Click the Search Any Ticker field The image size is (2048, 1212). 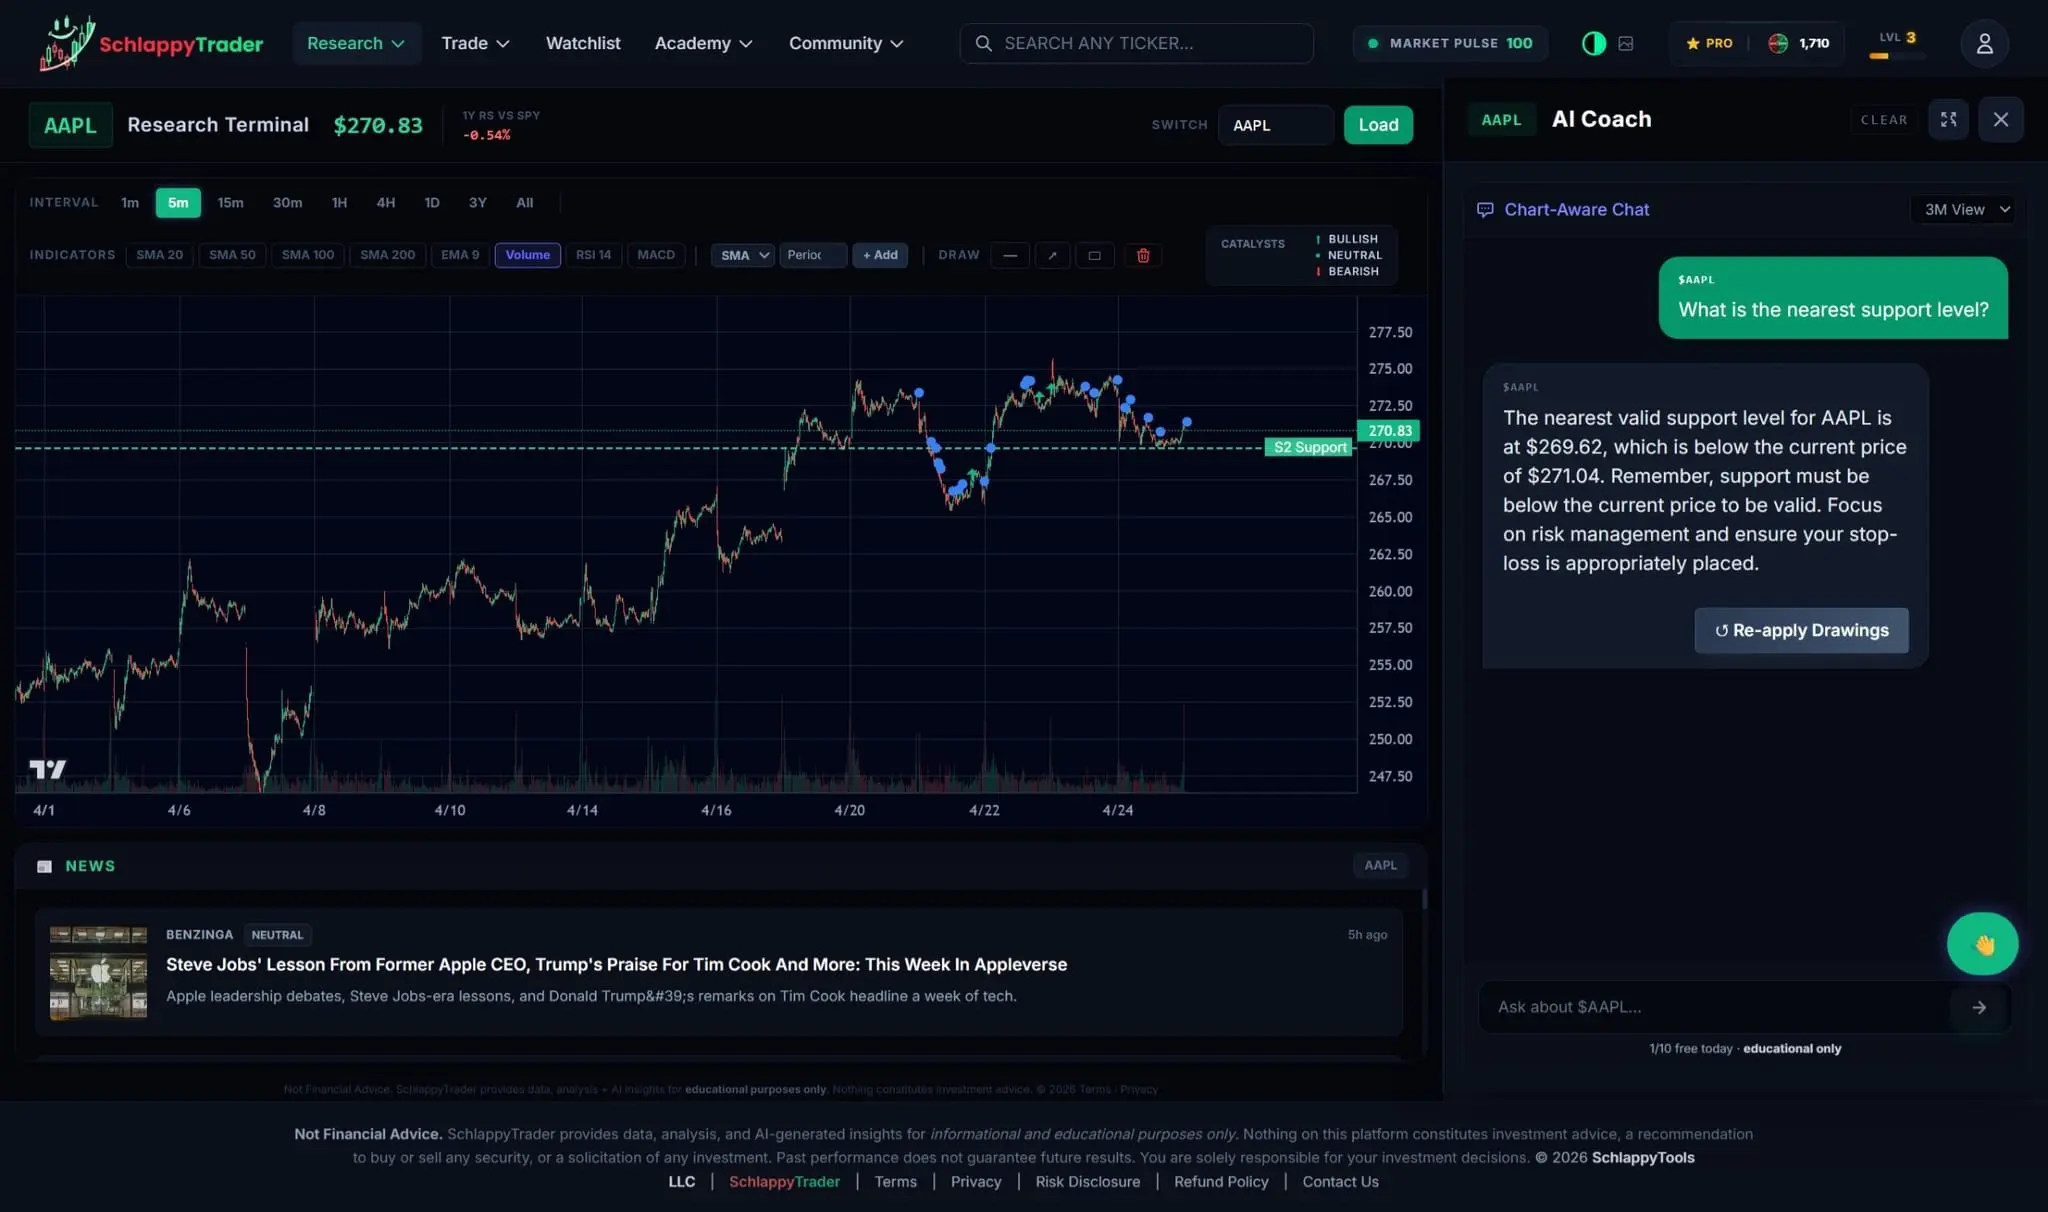(1137, 43)
